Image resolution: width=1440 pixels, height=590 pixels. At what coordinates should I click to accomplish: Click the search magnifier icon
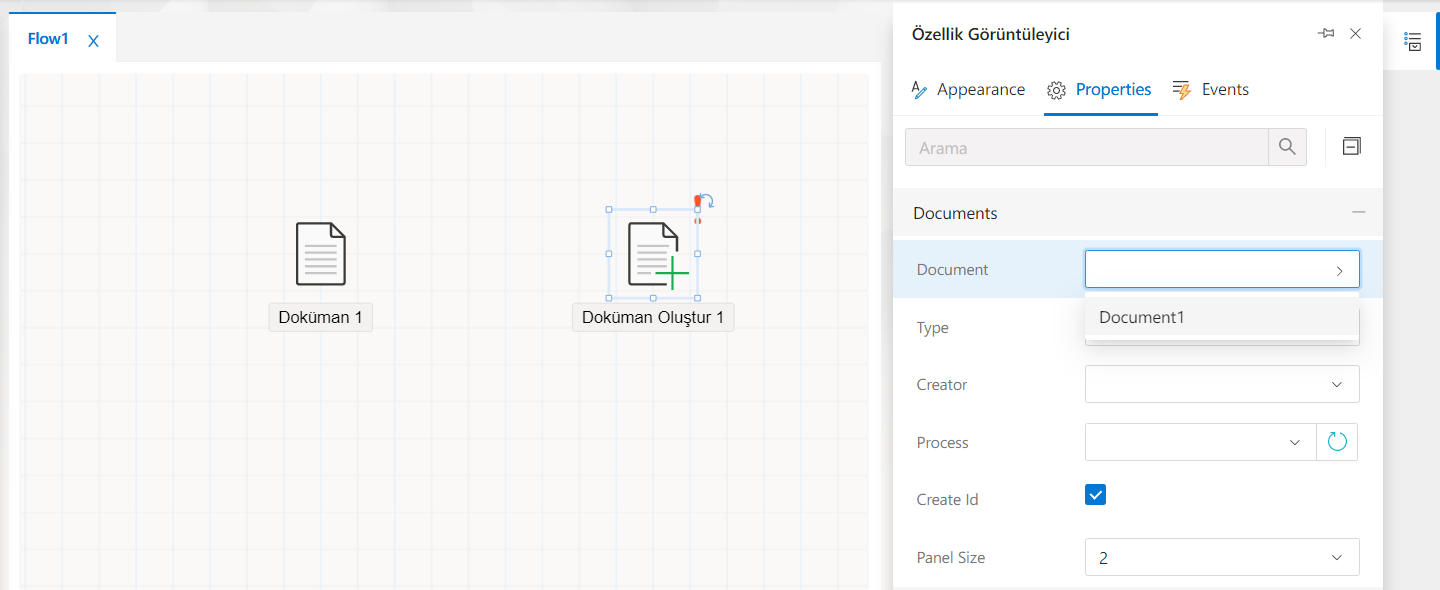point(1287,147)
